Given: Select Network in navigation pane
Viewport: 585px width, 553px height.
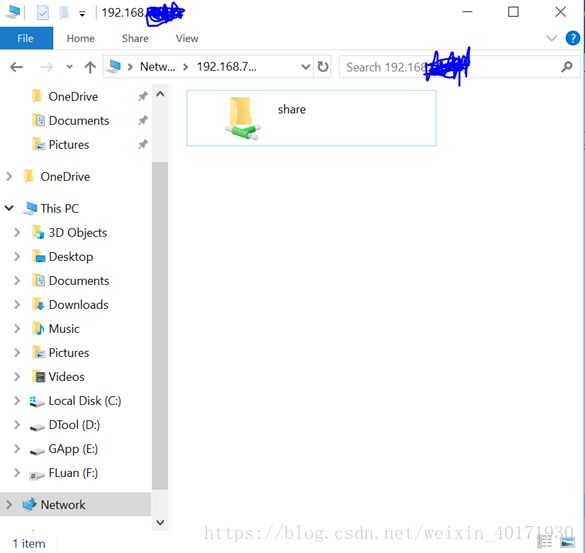Looking at the screenshot, I should (x=63, y=504).
